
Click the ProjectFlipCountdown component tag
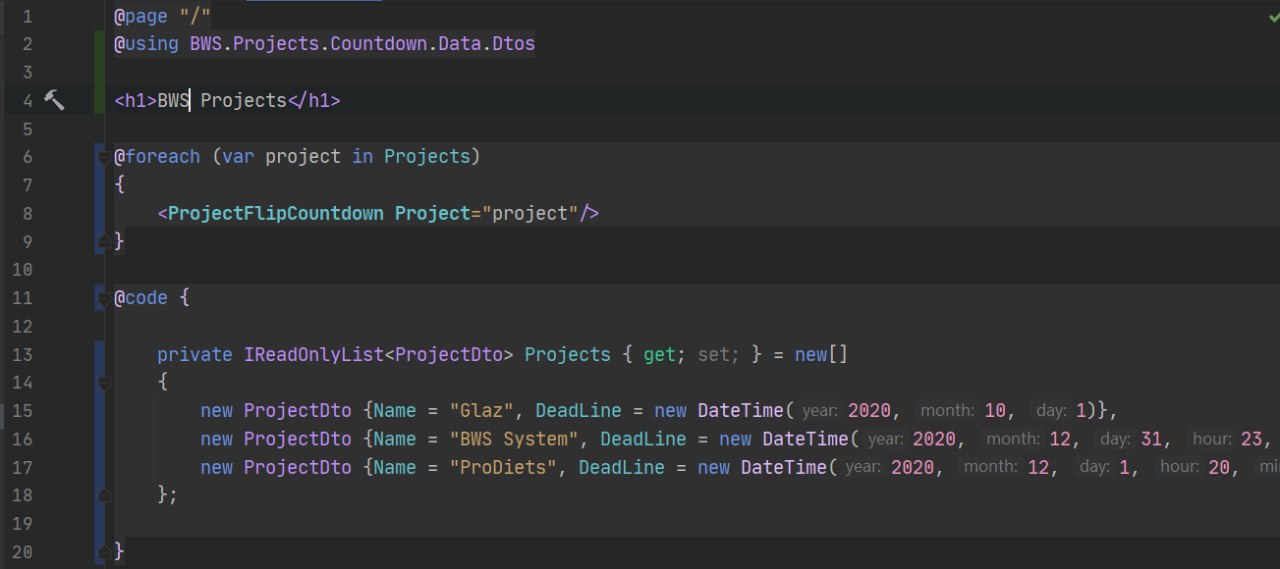[x=276, y=213]
